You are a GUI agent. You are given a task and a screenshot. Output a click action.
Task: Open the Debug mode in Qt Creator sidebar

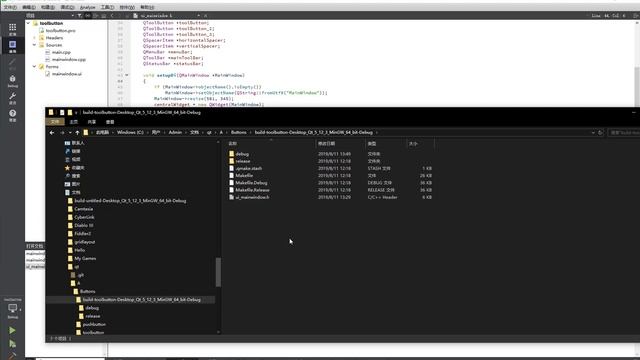pos(12,80)
